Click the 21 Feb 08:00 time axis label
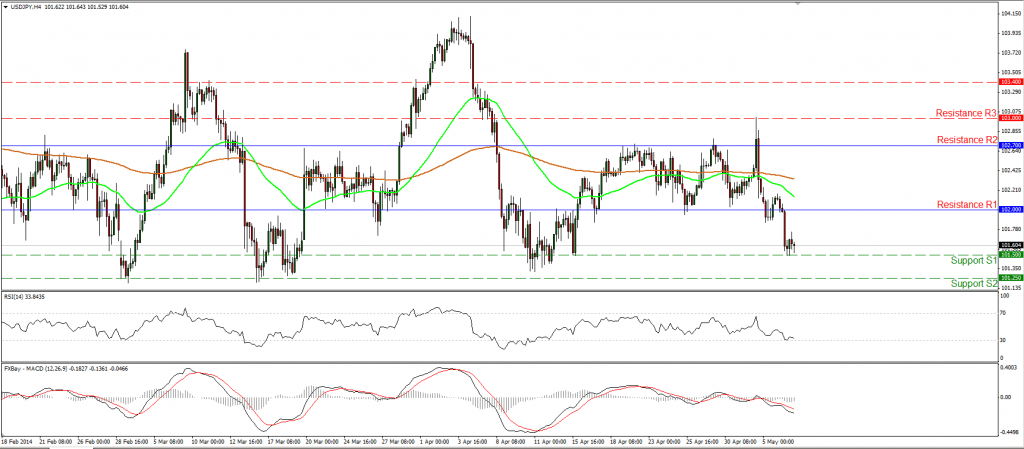 tap(56, 441)
